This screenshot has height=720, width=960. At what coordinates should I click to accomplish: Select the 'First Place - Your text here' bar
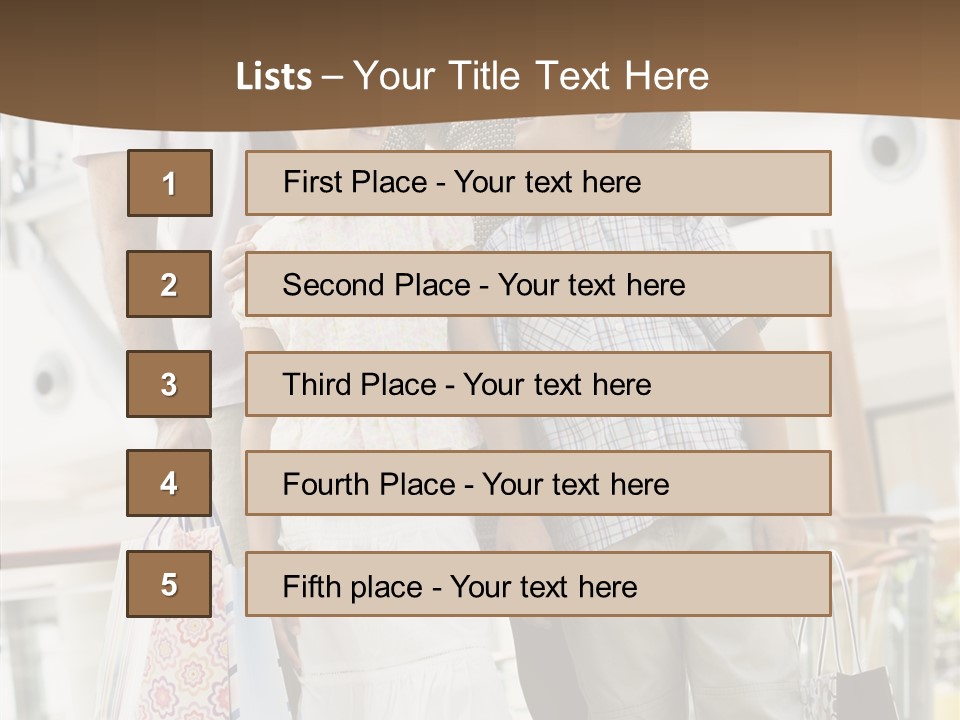click(538, 183)
